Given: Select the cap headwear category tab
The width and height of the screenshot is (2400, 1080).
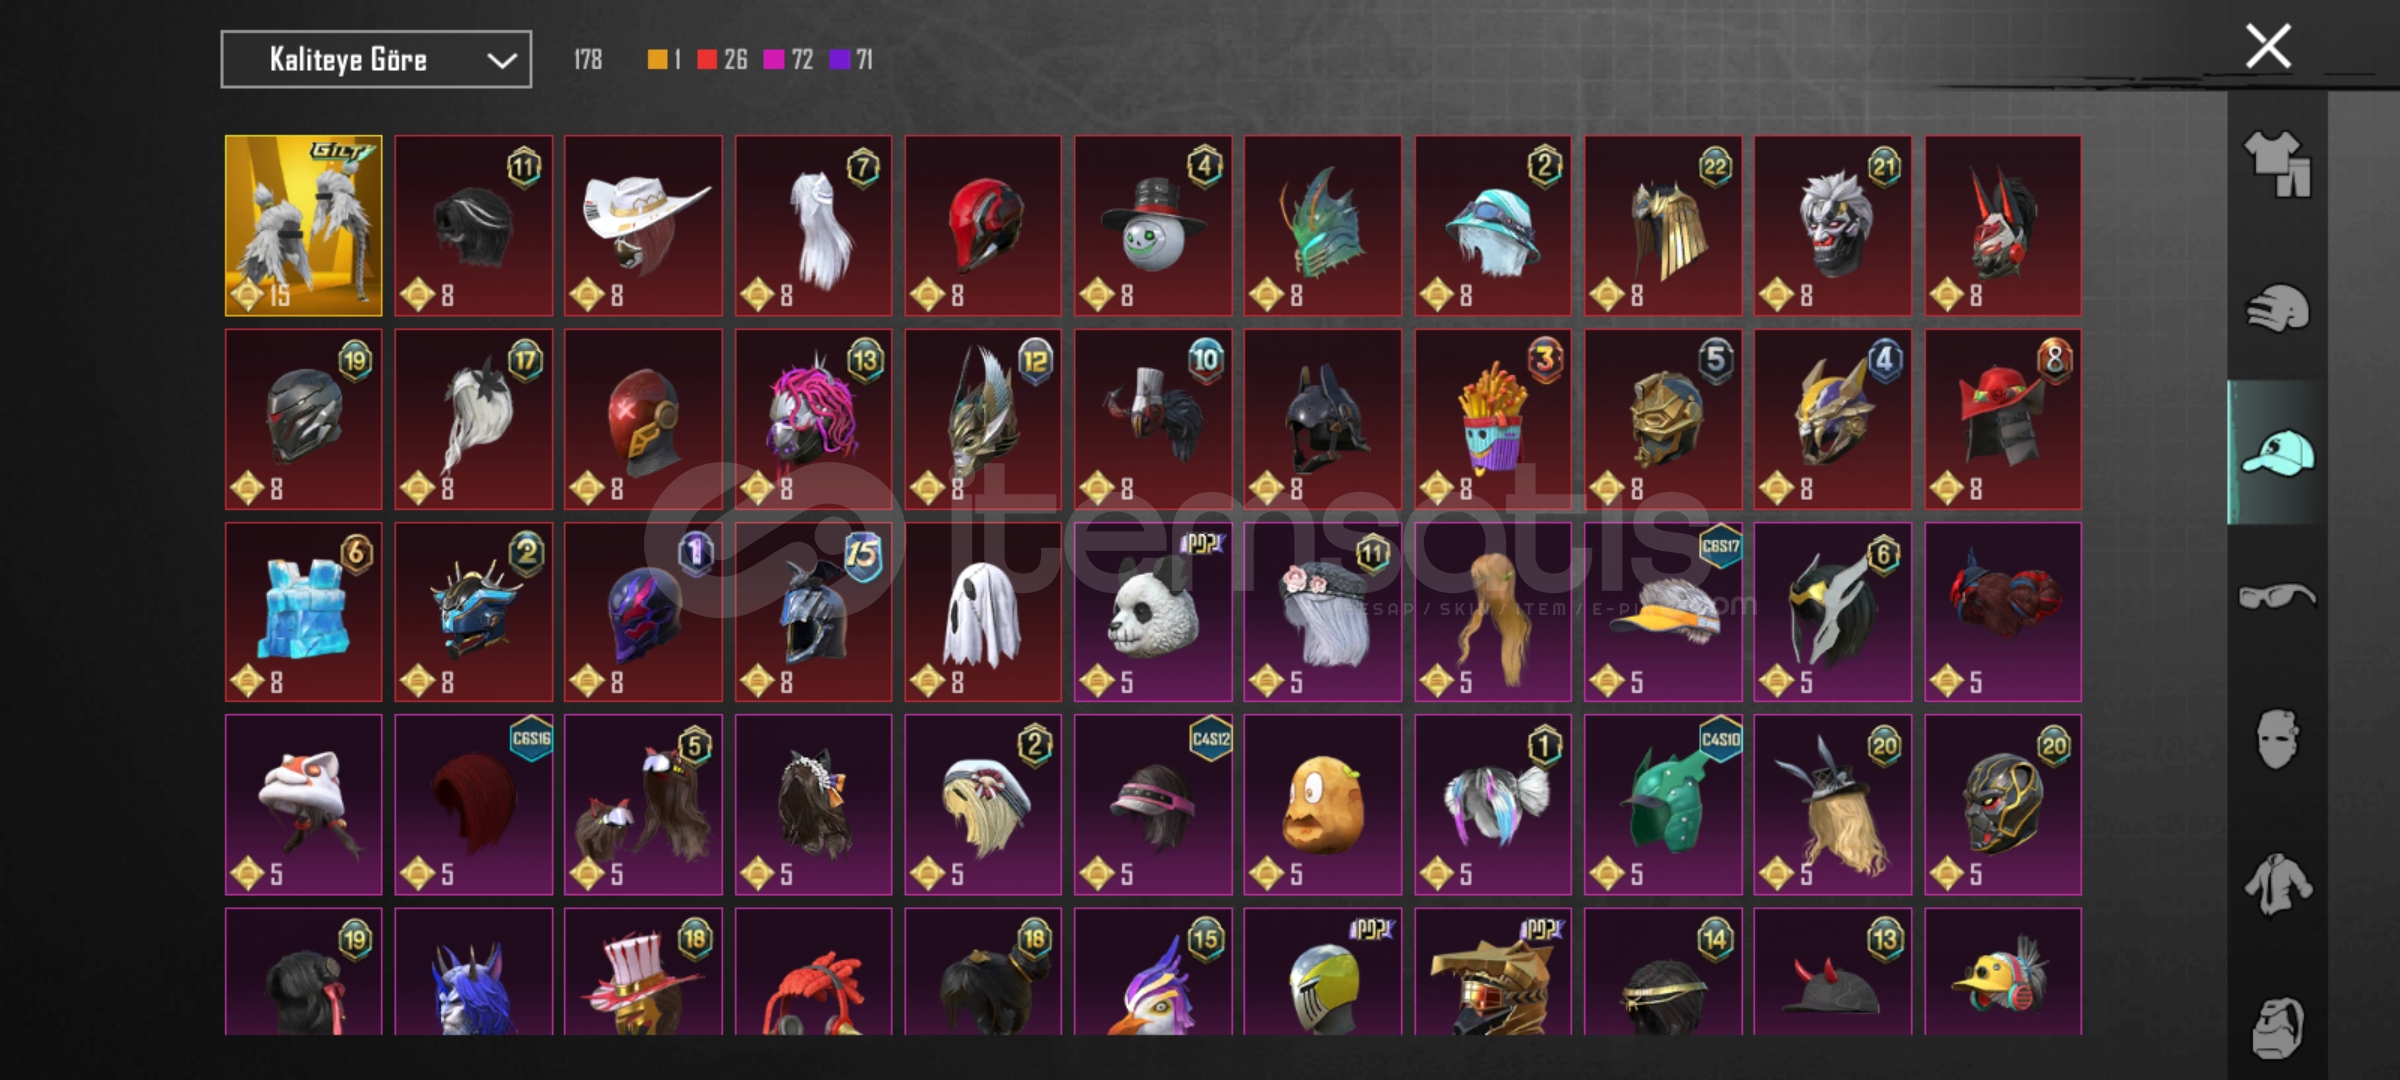Looking at the screenshot, I should (2277, 452).
